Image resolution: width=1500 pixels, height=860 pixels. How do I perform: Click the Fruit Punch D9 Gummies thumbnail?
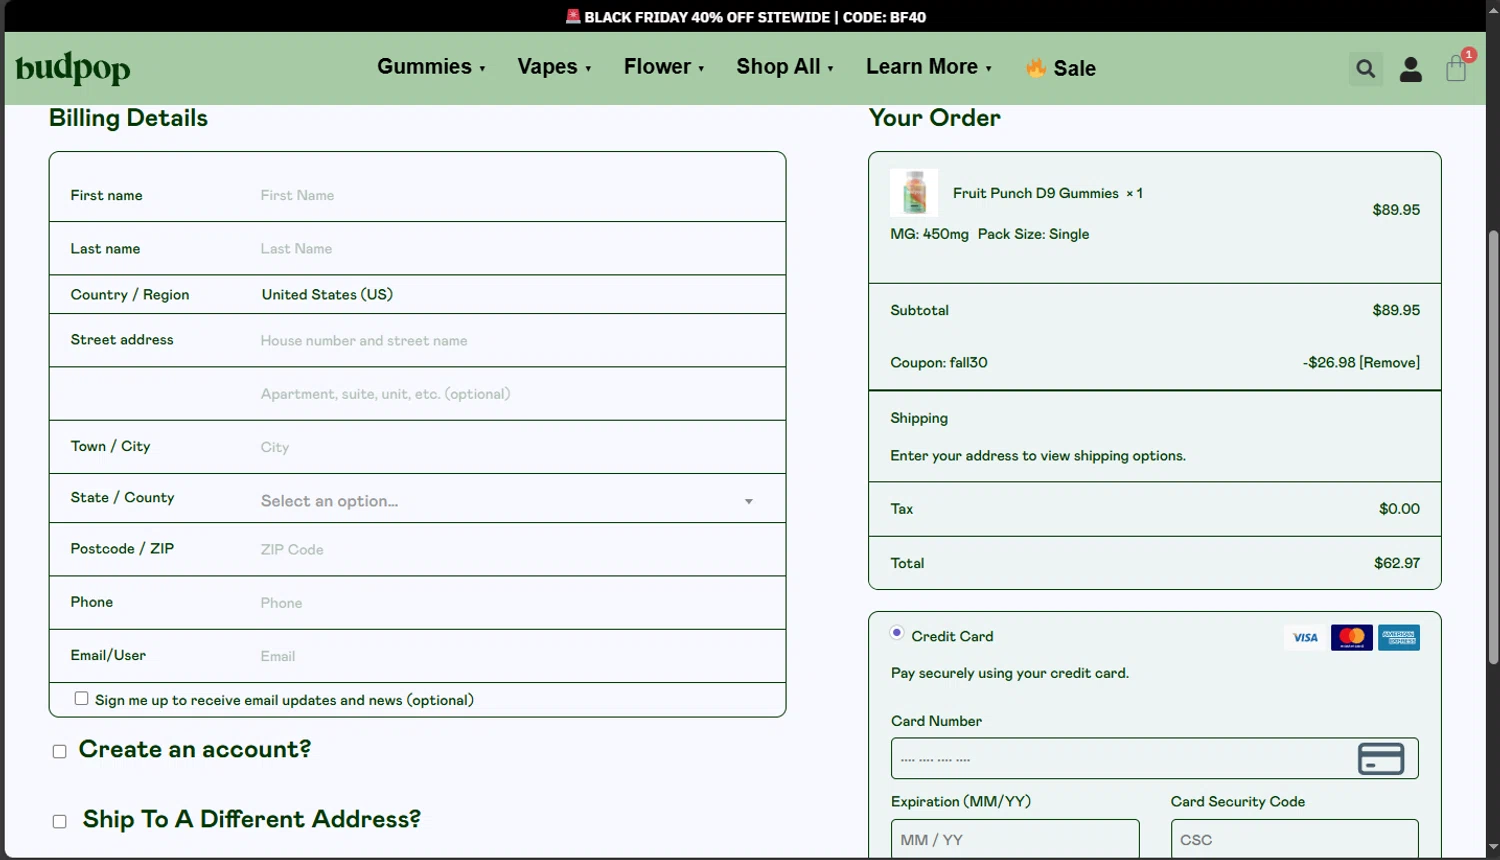click(x=914, y=193)
